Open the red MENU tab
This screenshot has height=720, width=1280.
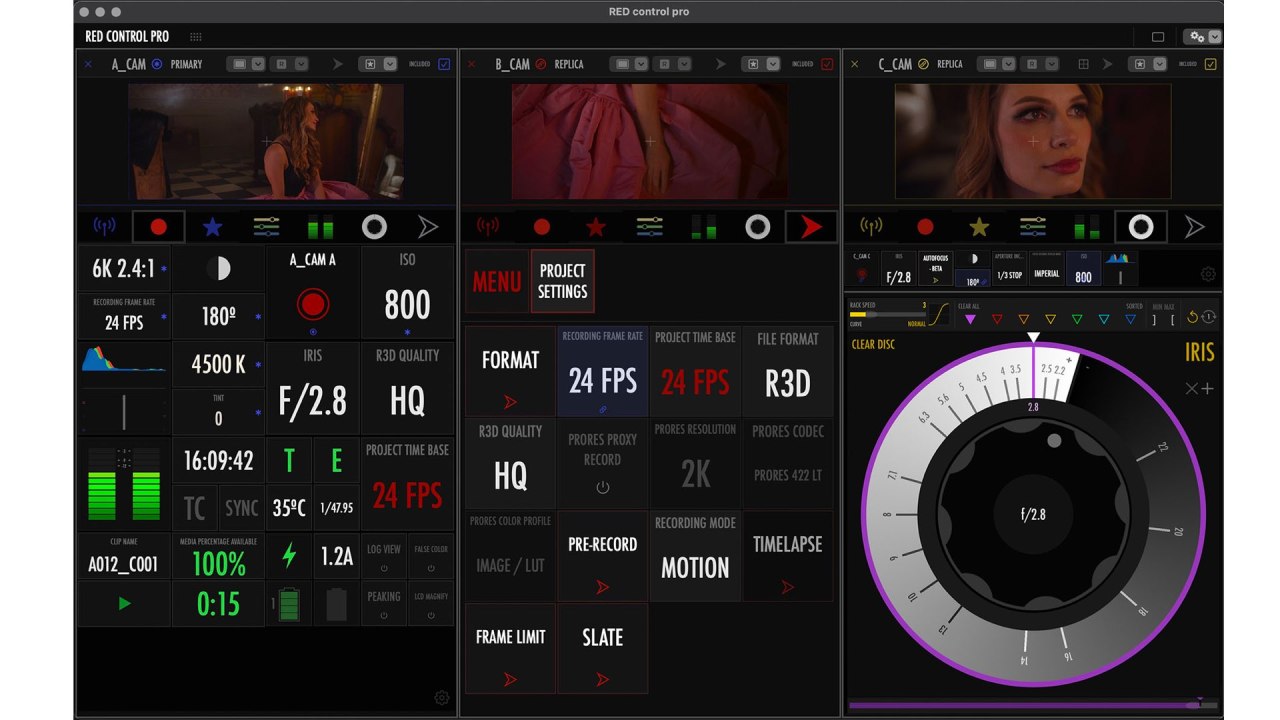tap(496, 282)
